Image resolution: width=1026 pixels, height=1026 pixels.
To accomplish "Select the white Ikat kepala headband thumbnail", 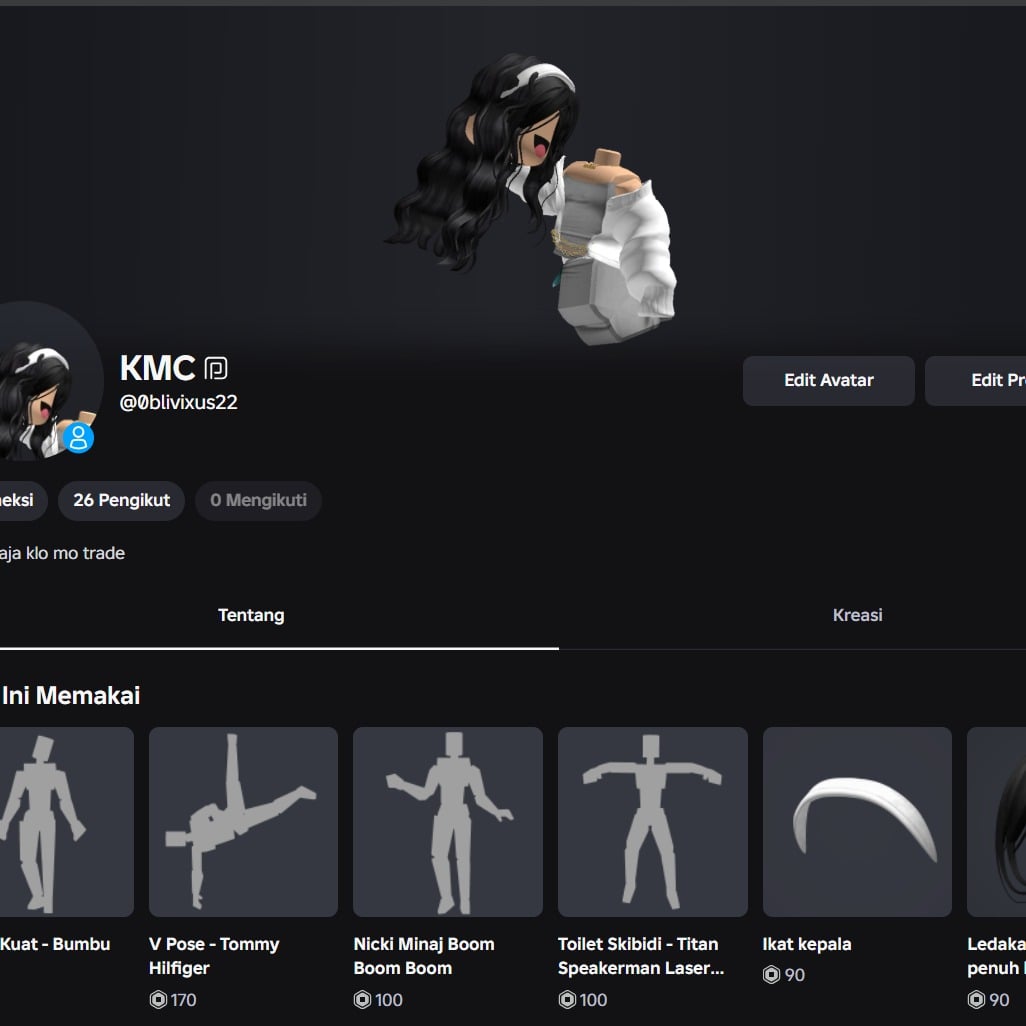I will 857,822.
